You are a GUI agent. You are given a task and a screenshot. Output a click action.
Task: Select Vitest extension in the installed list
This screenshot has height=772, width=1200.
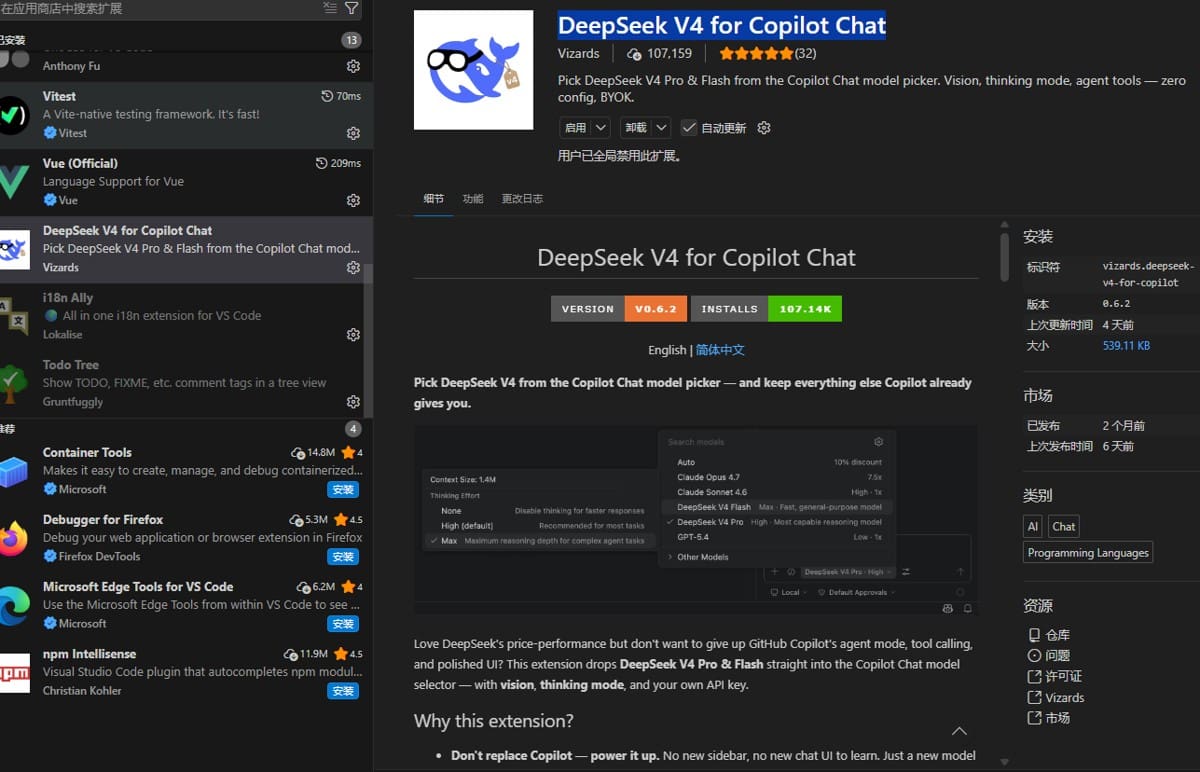click(186, 116)
